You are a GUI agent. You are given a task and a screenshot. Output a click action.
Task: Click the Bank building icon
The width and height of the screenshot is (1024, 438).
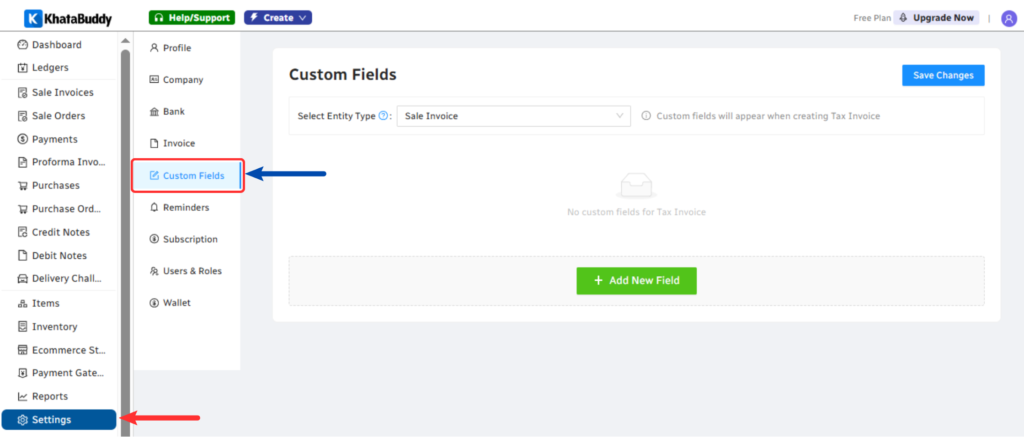pyautogui.click(x=154, y=112)
